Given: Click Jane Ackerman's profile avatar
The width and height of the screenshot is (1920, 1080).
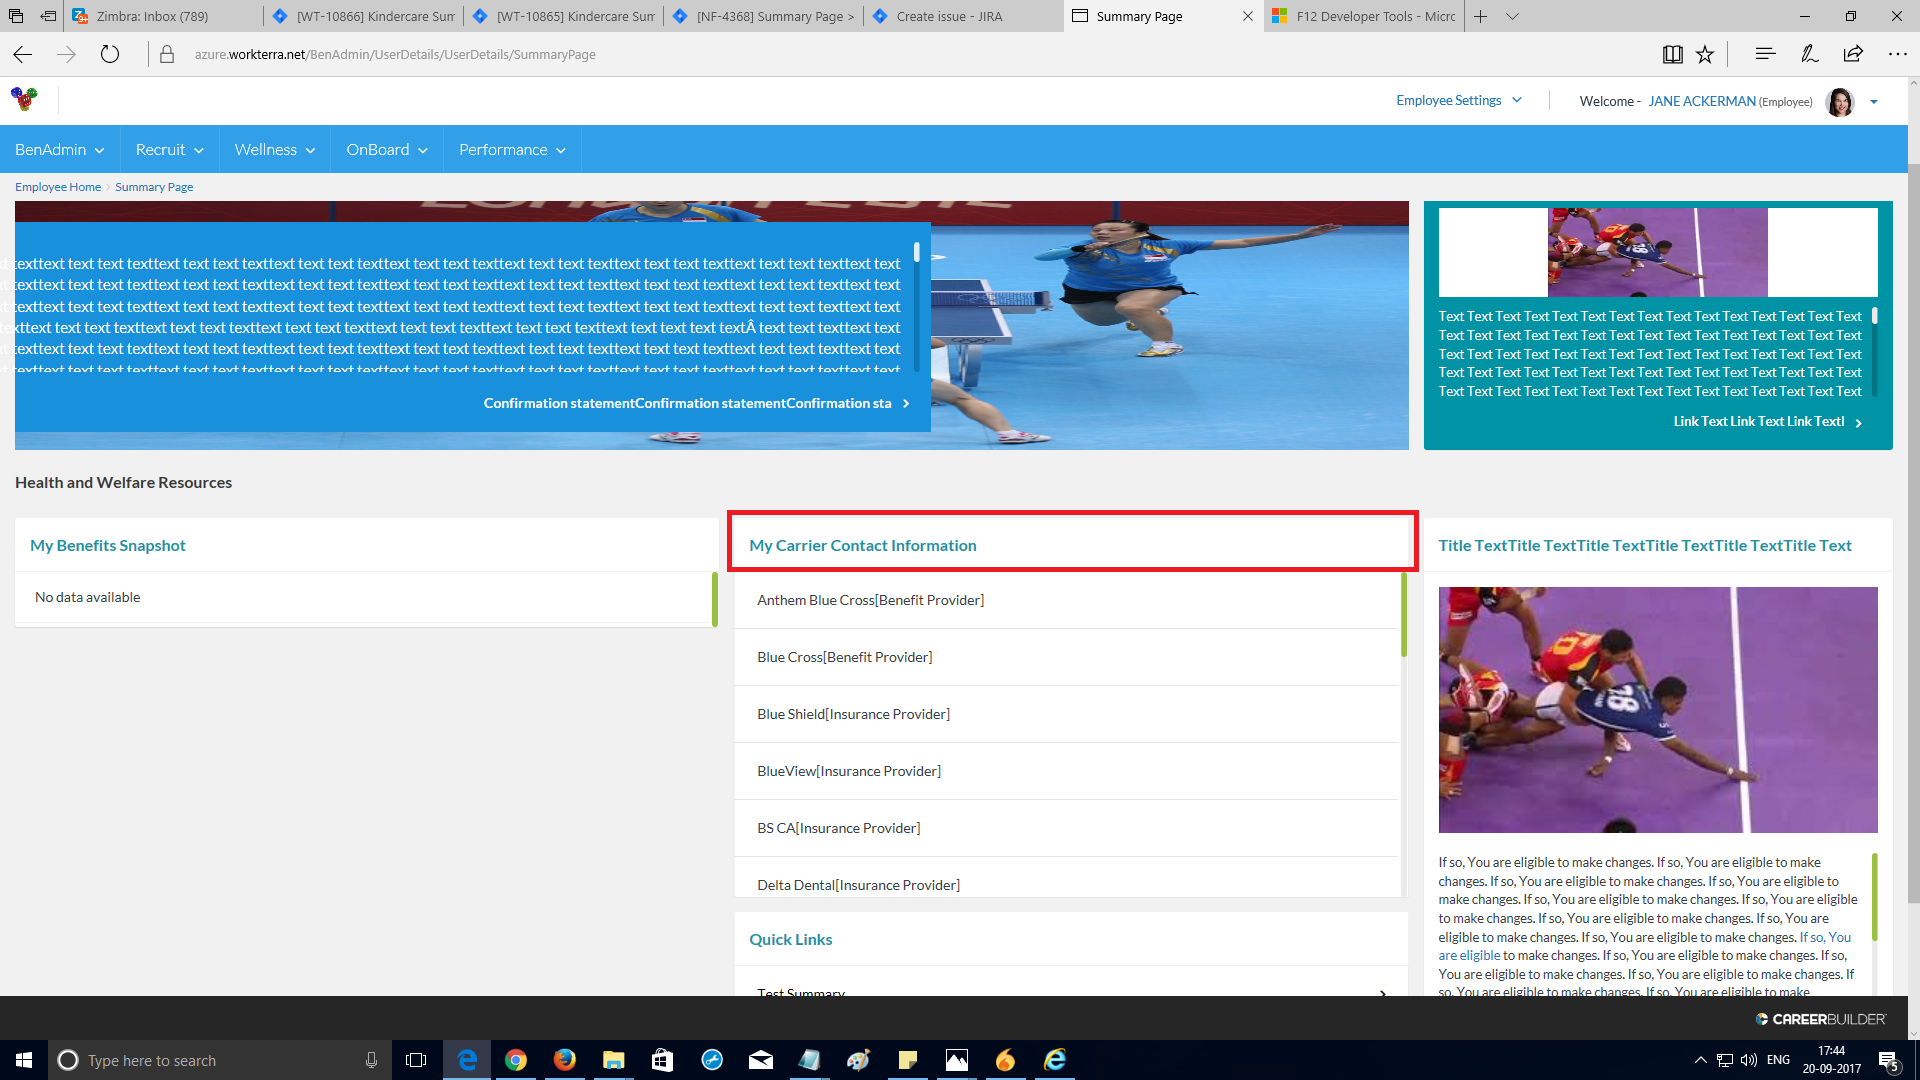Looking at the screenshot, I should pyautogui.click(x=1839, y=101).
